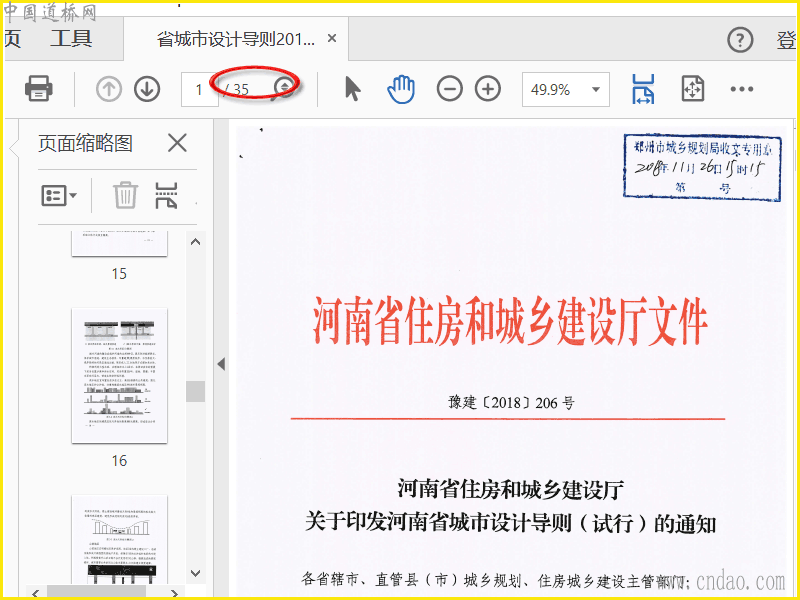Screen dimensions: 800x600
Task: Go to next page with down arrow
Action: (x=147, y=89)
